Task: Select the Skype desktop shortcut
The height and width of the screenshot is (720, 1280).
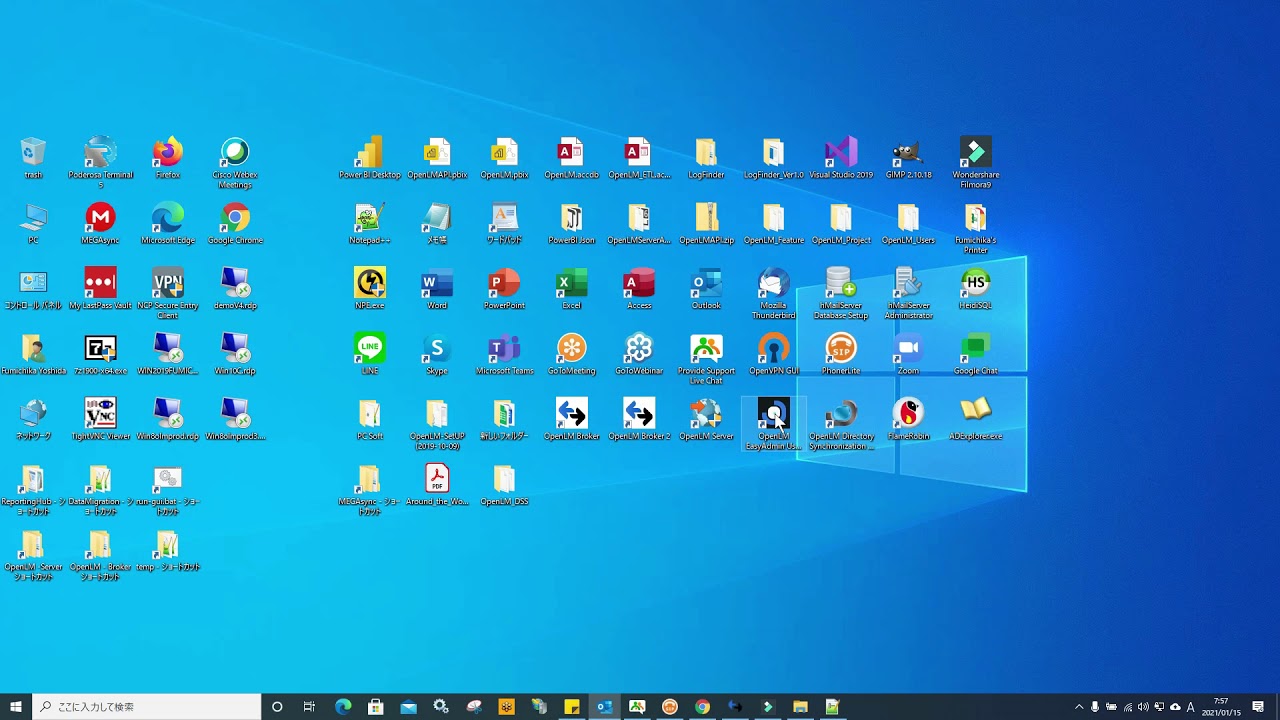Action: (x=437, y=354)
